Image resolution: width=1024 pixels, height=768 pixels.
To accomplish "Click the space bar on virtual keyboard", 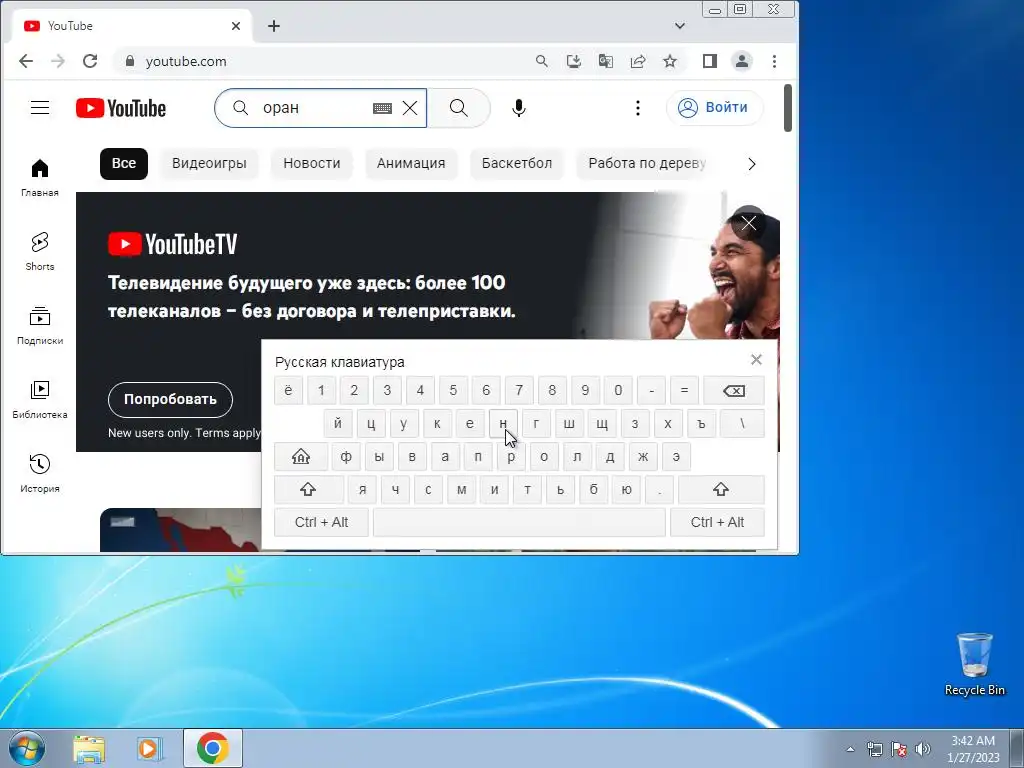I will click(x=519, y=522).
